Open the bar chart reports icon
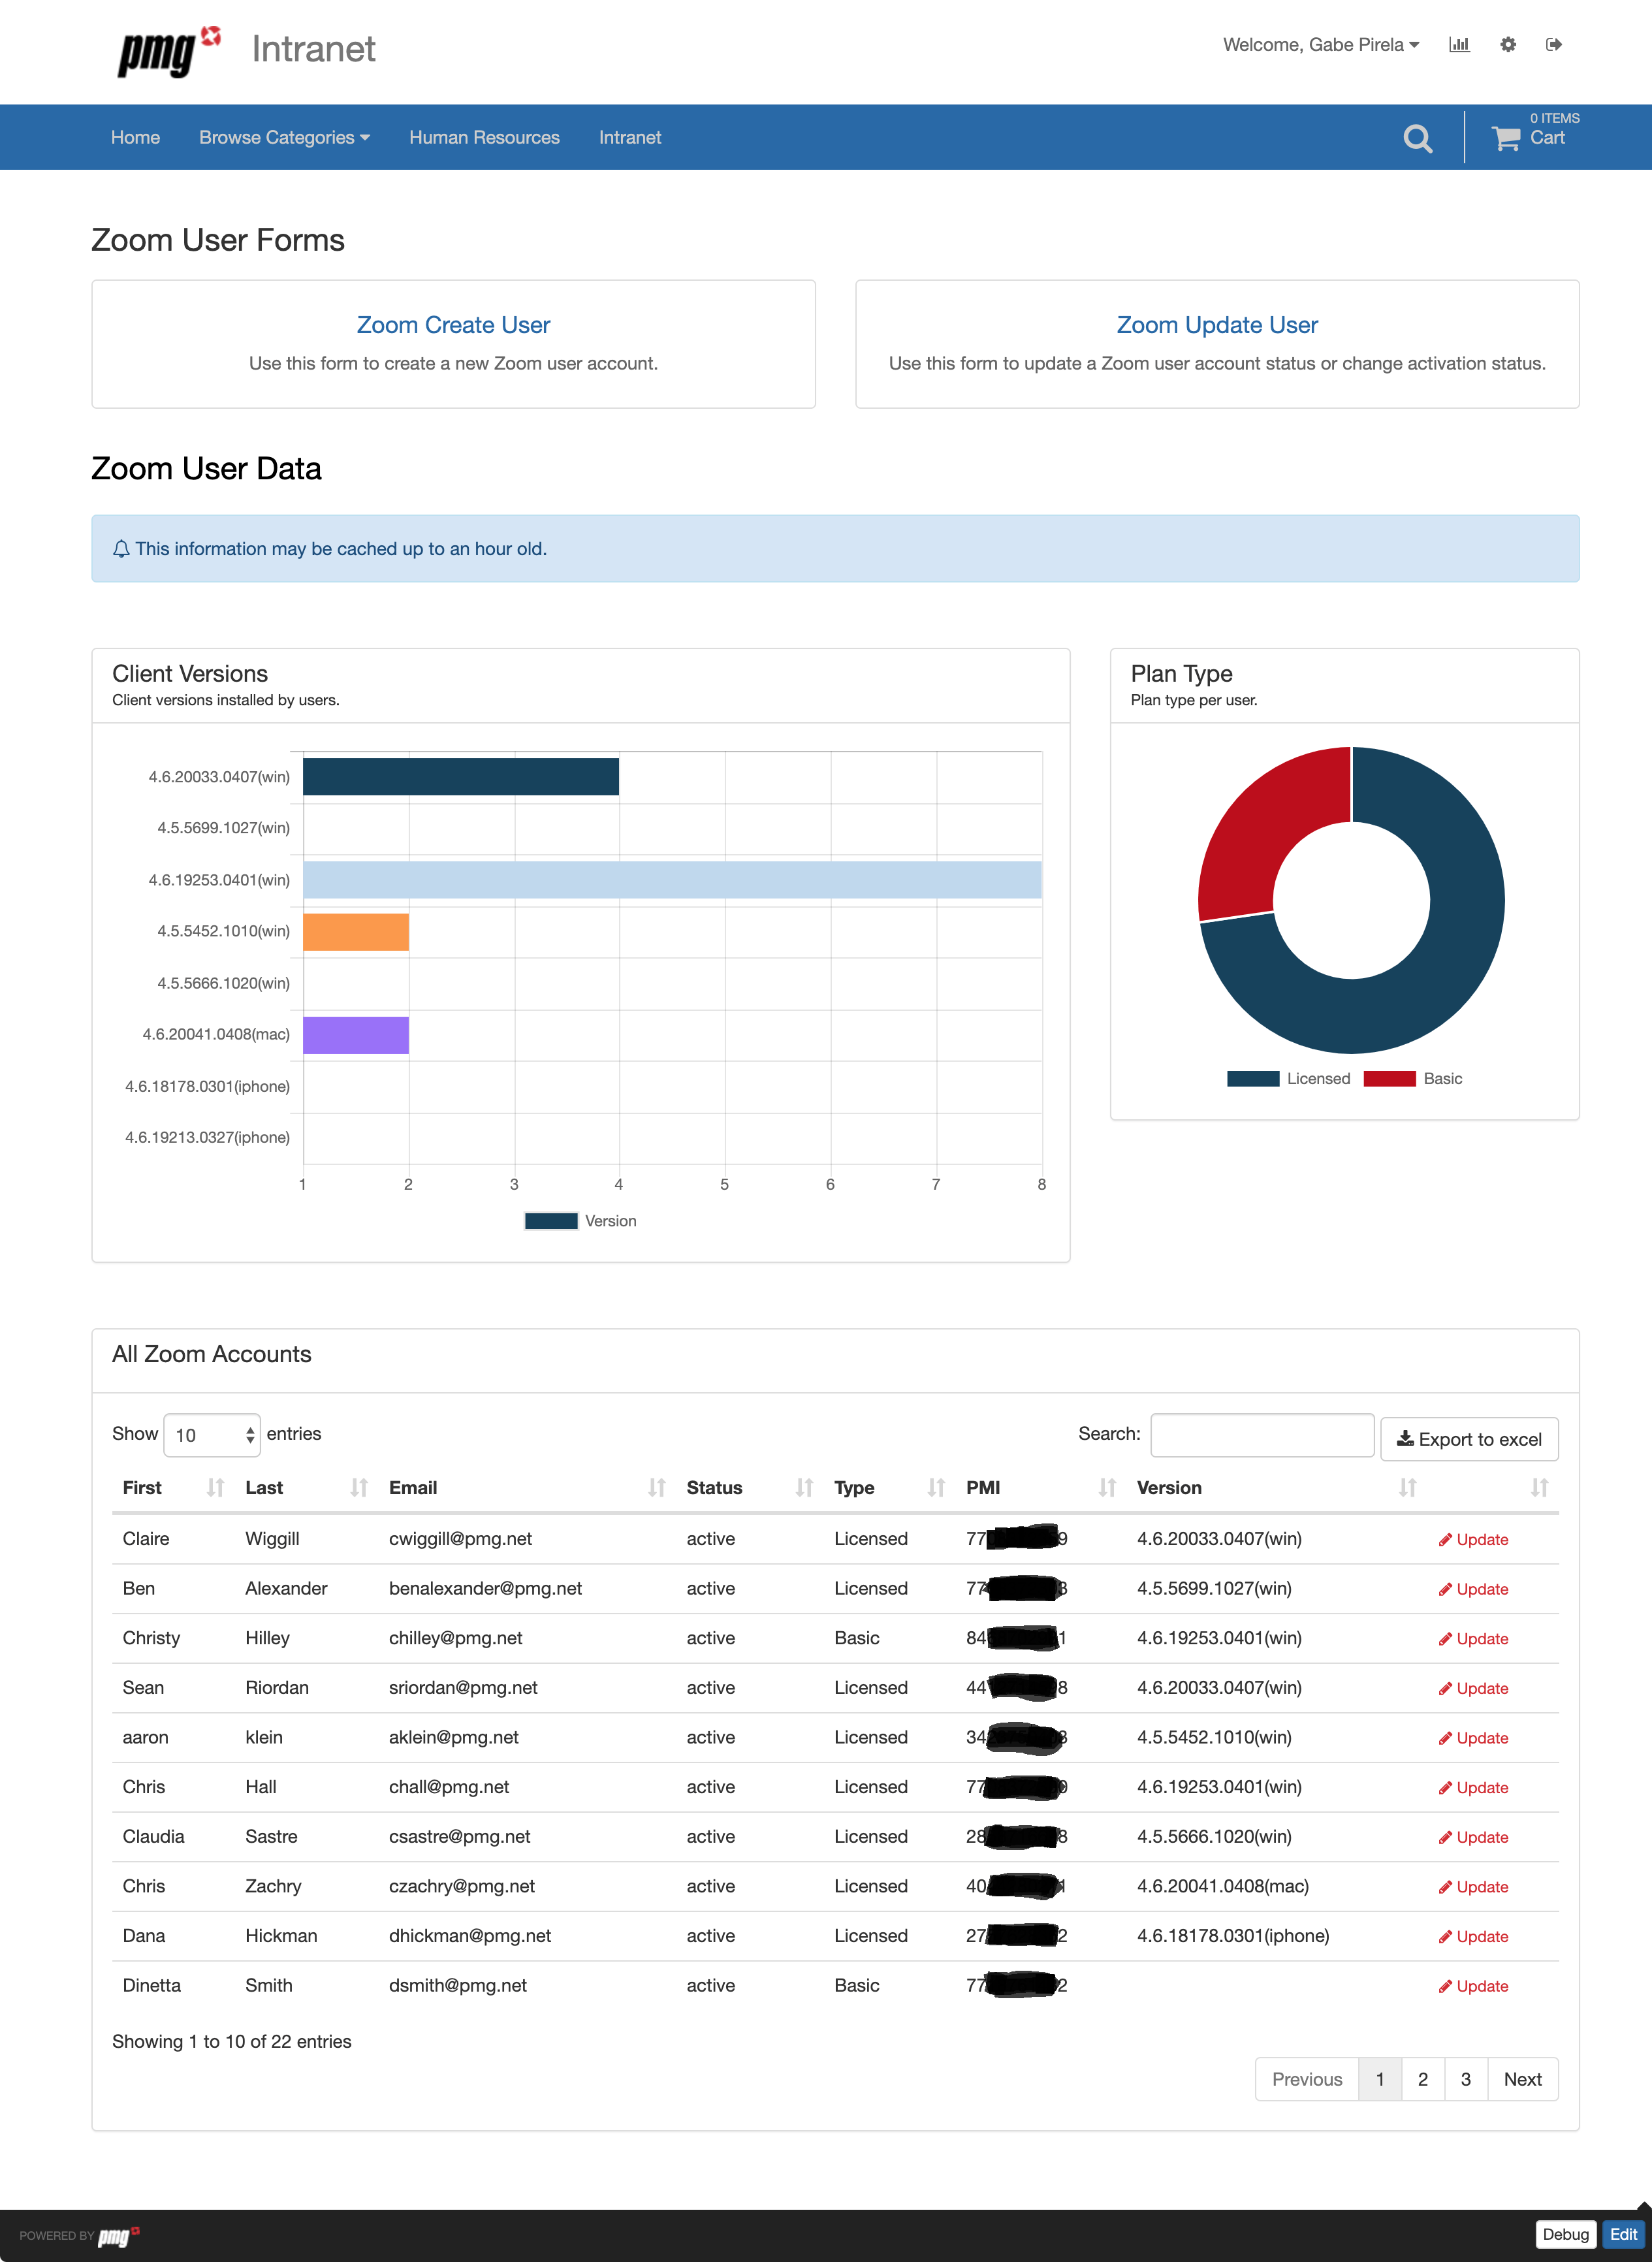 [1459, 44]
